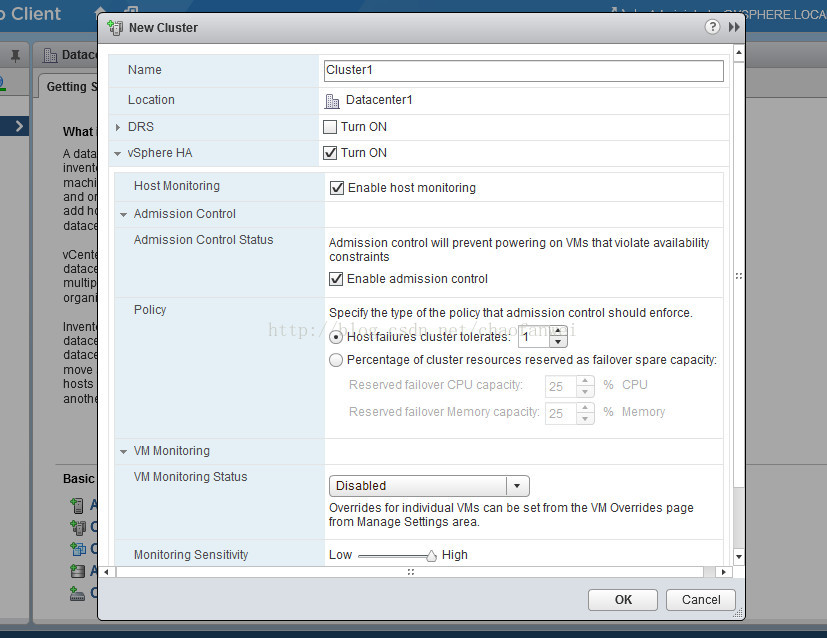The width and height of the screenshot is (827, 638).
Task: Click OK to create cluster
Action: point(623,600)
